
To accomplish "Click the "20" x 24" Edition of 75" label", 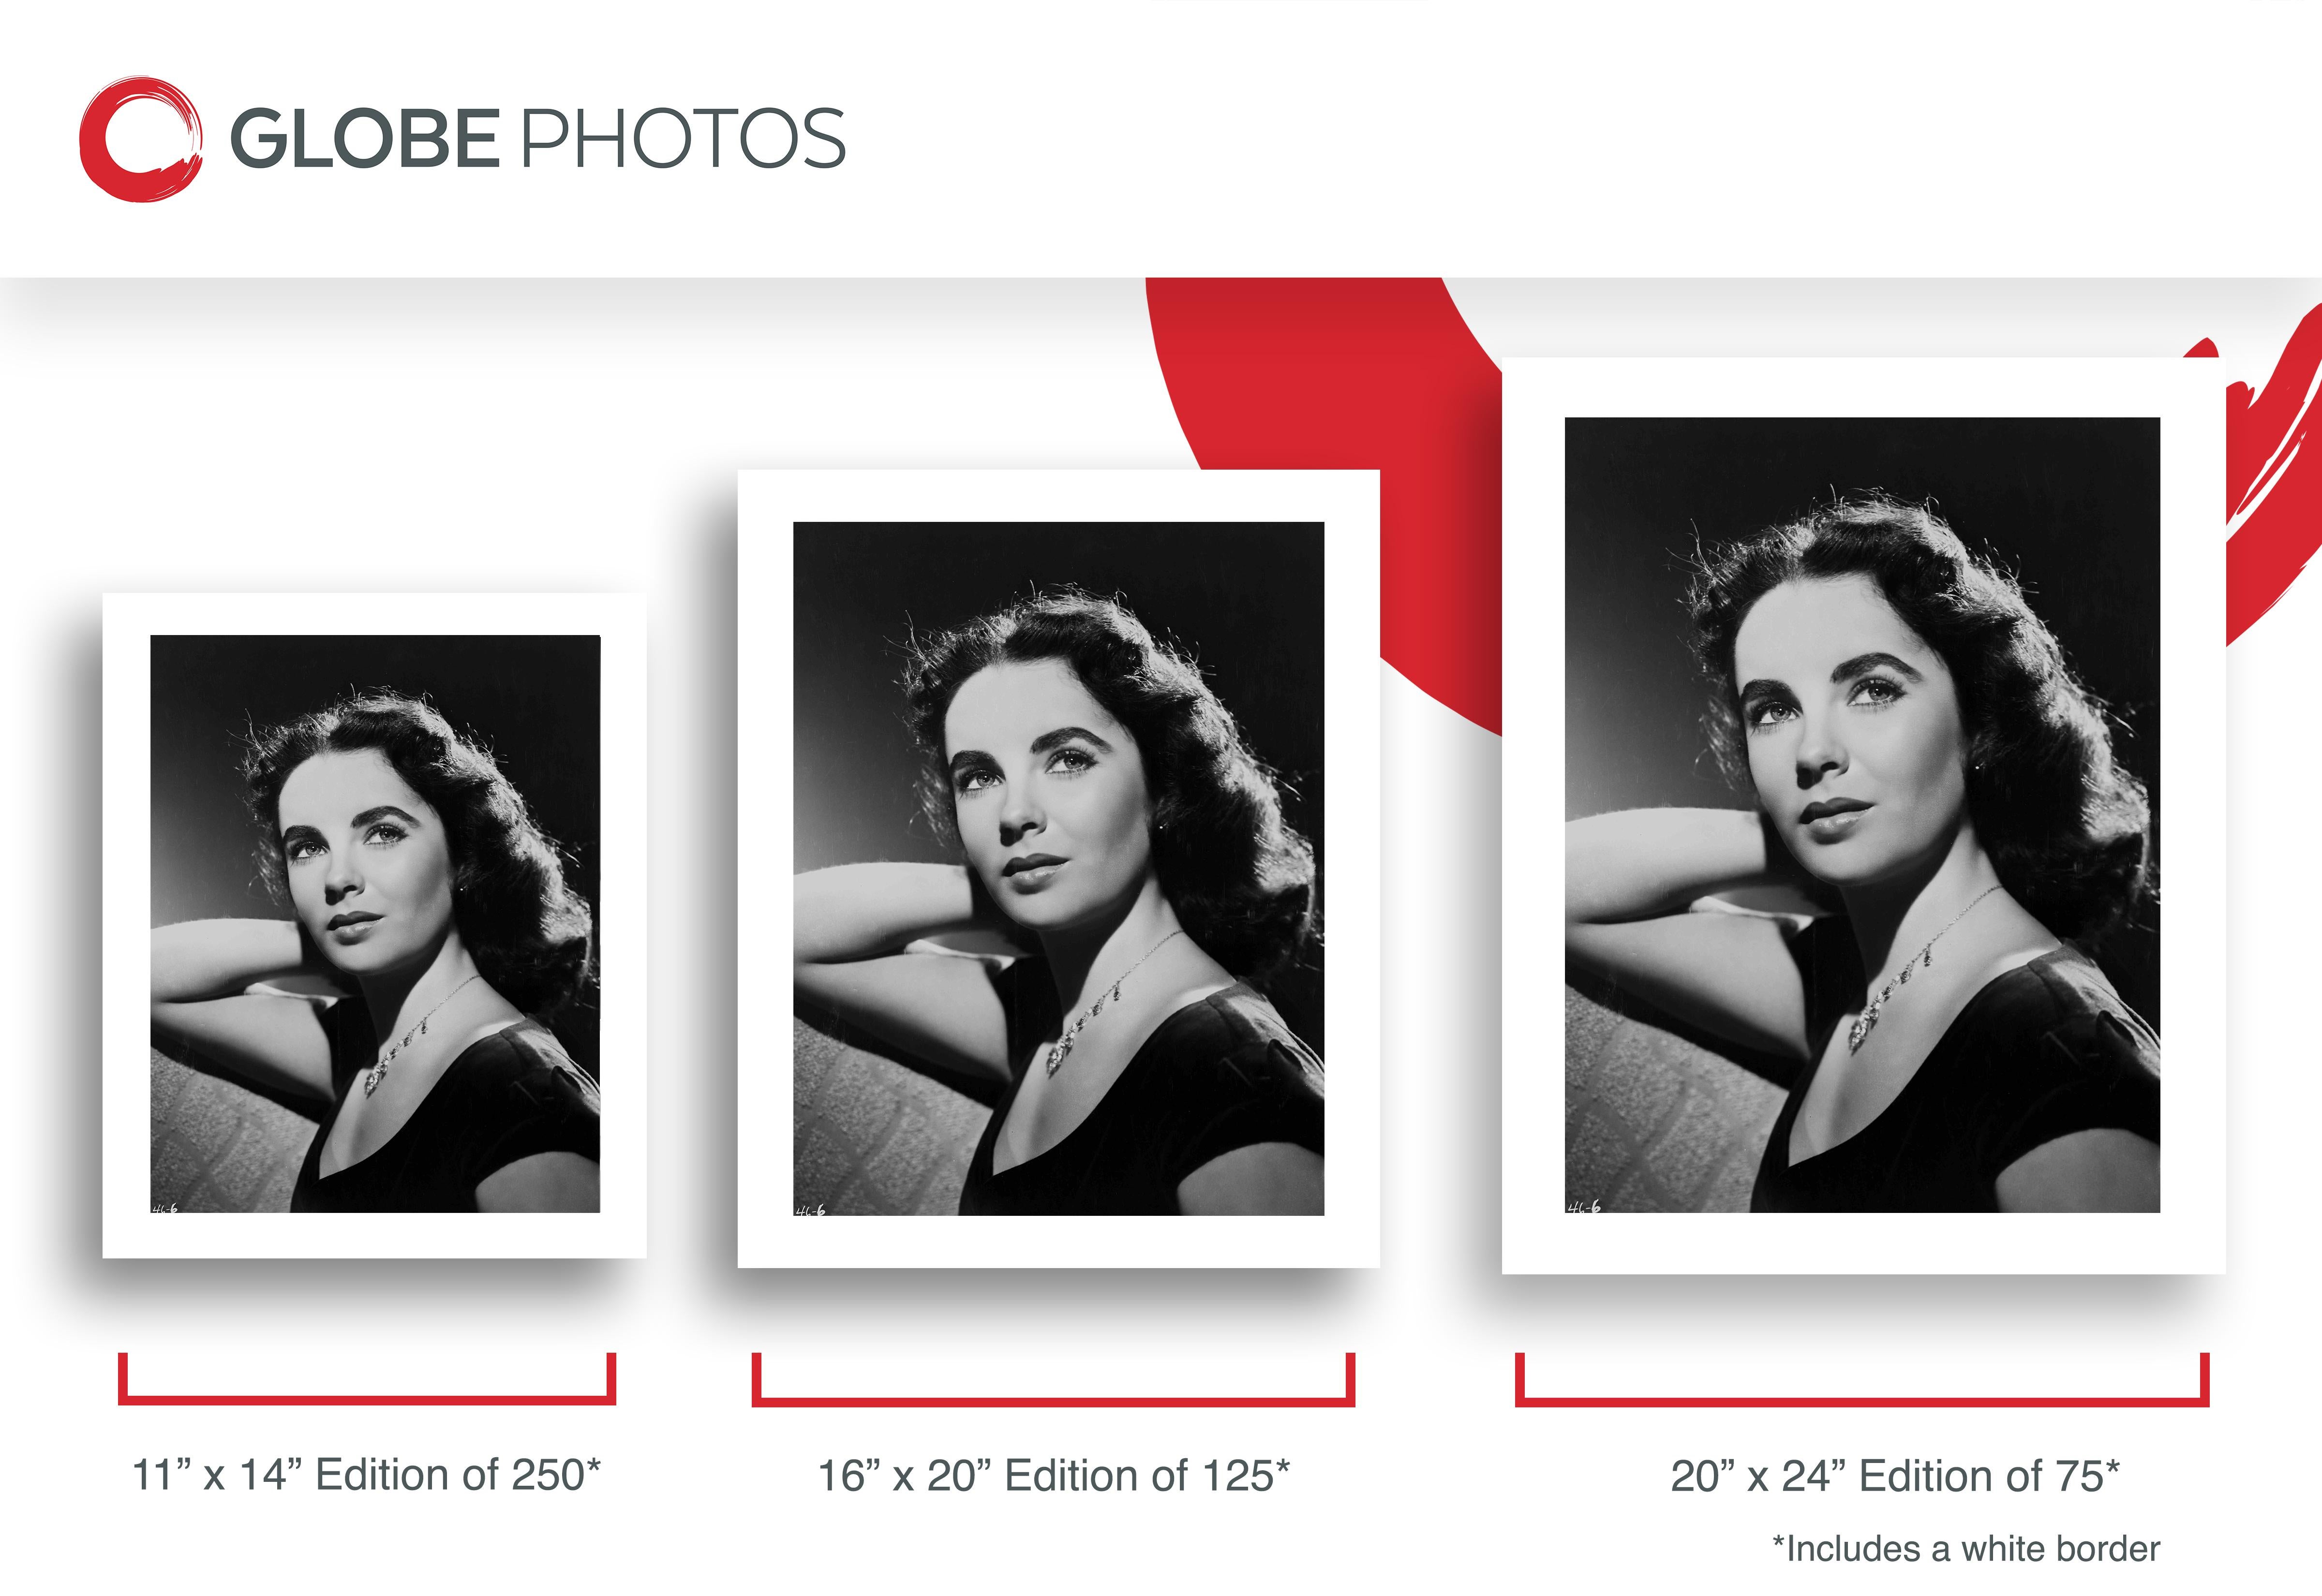I will click(1894, 1476).
